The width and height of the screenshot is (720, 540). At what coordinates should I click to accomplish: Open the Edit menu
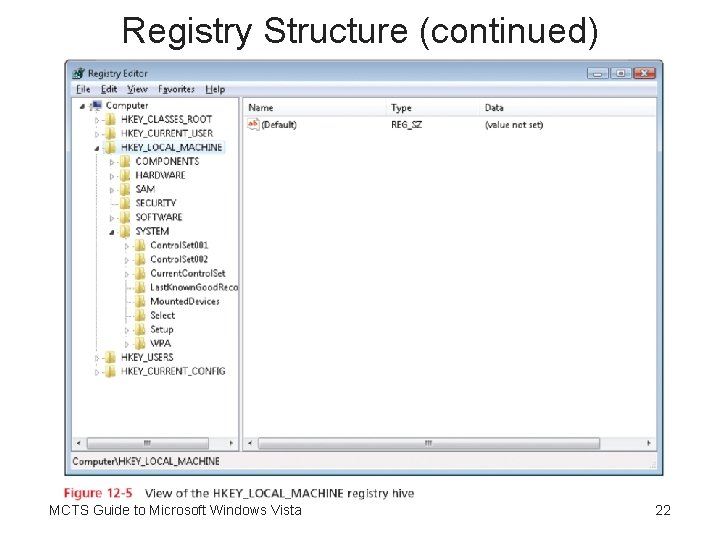[x=109, y=89]
